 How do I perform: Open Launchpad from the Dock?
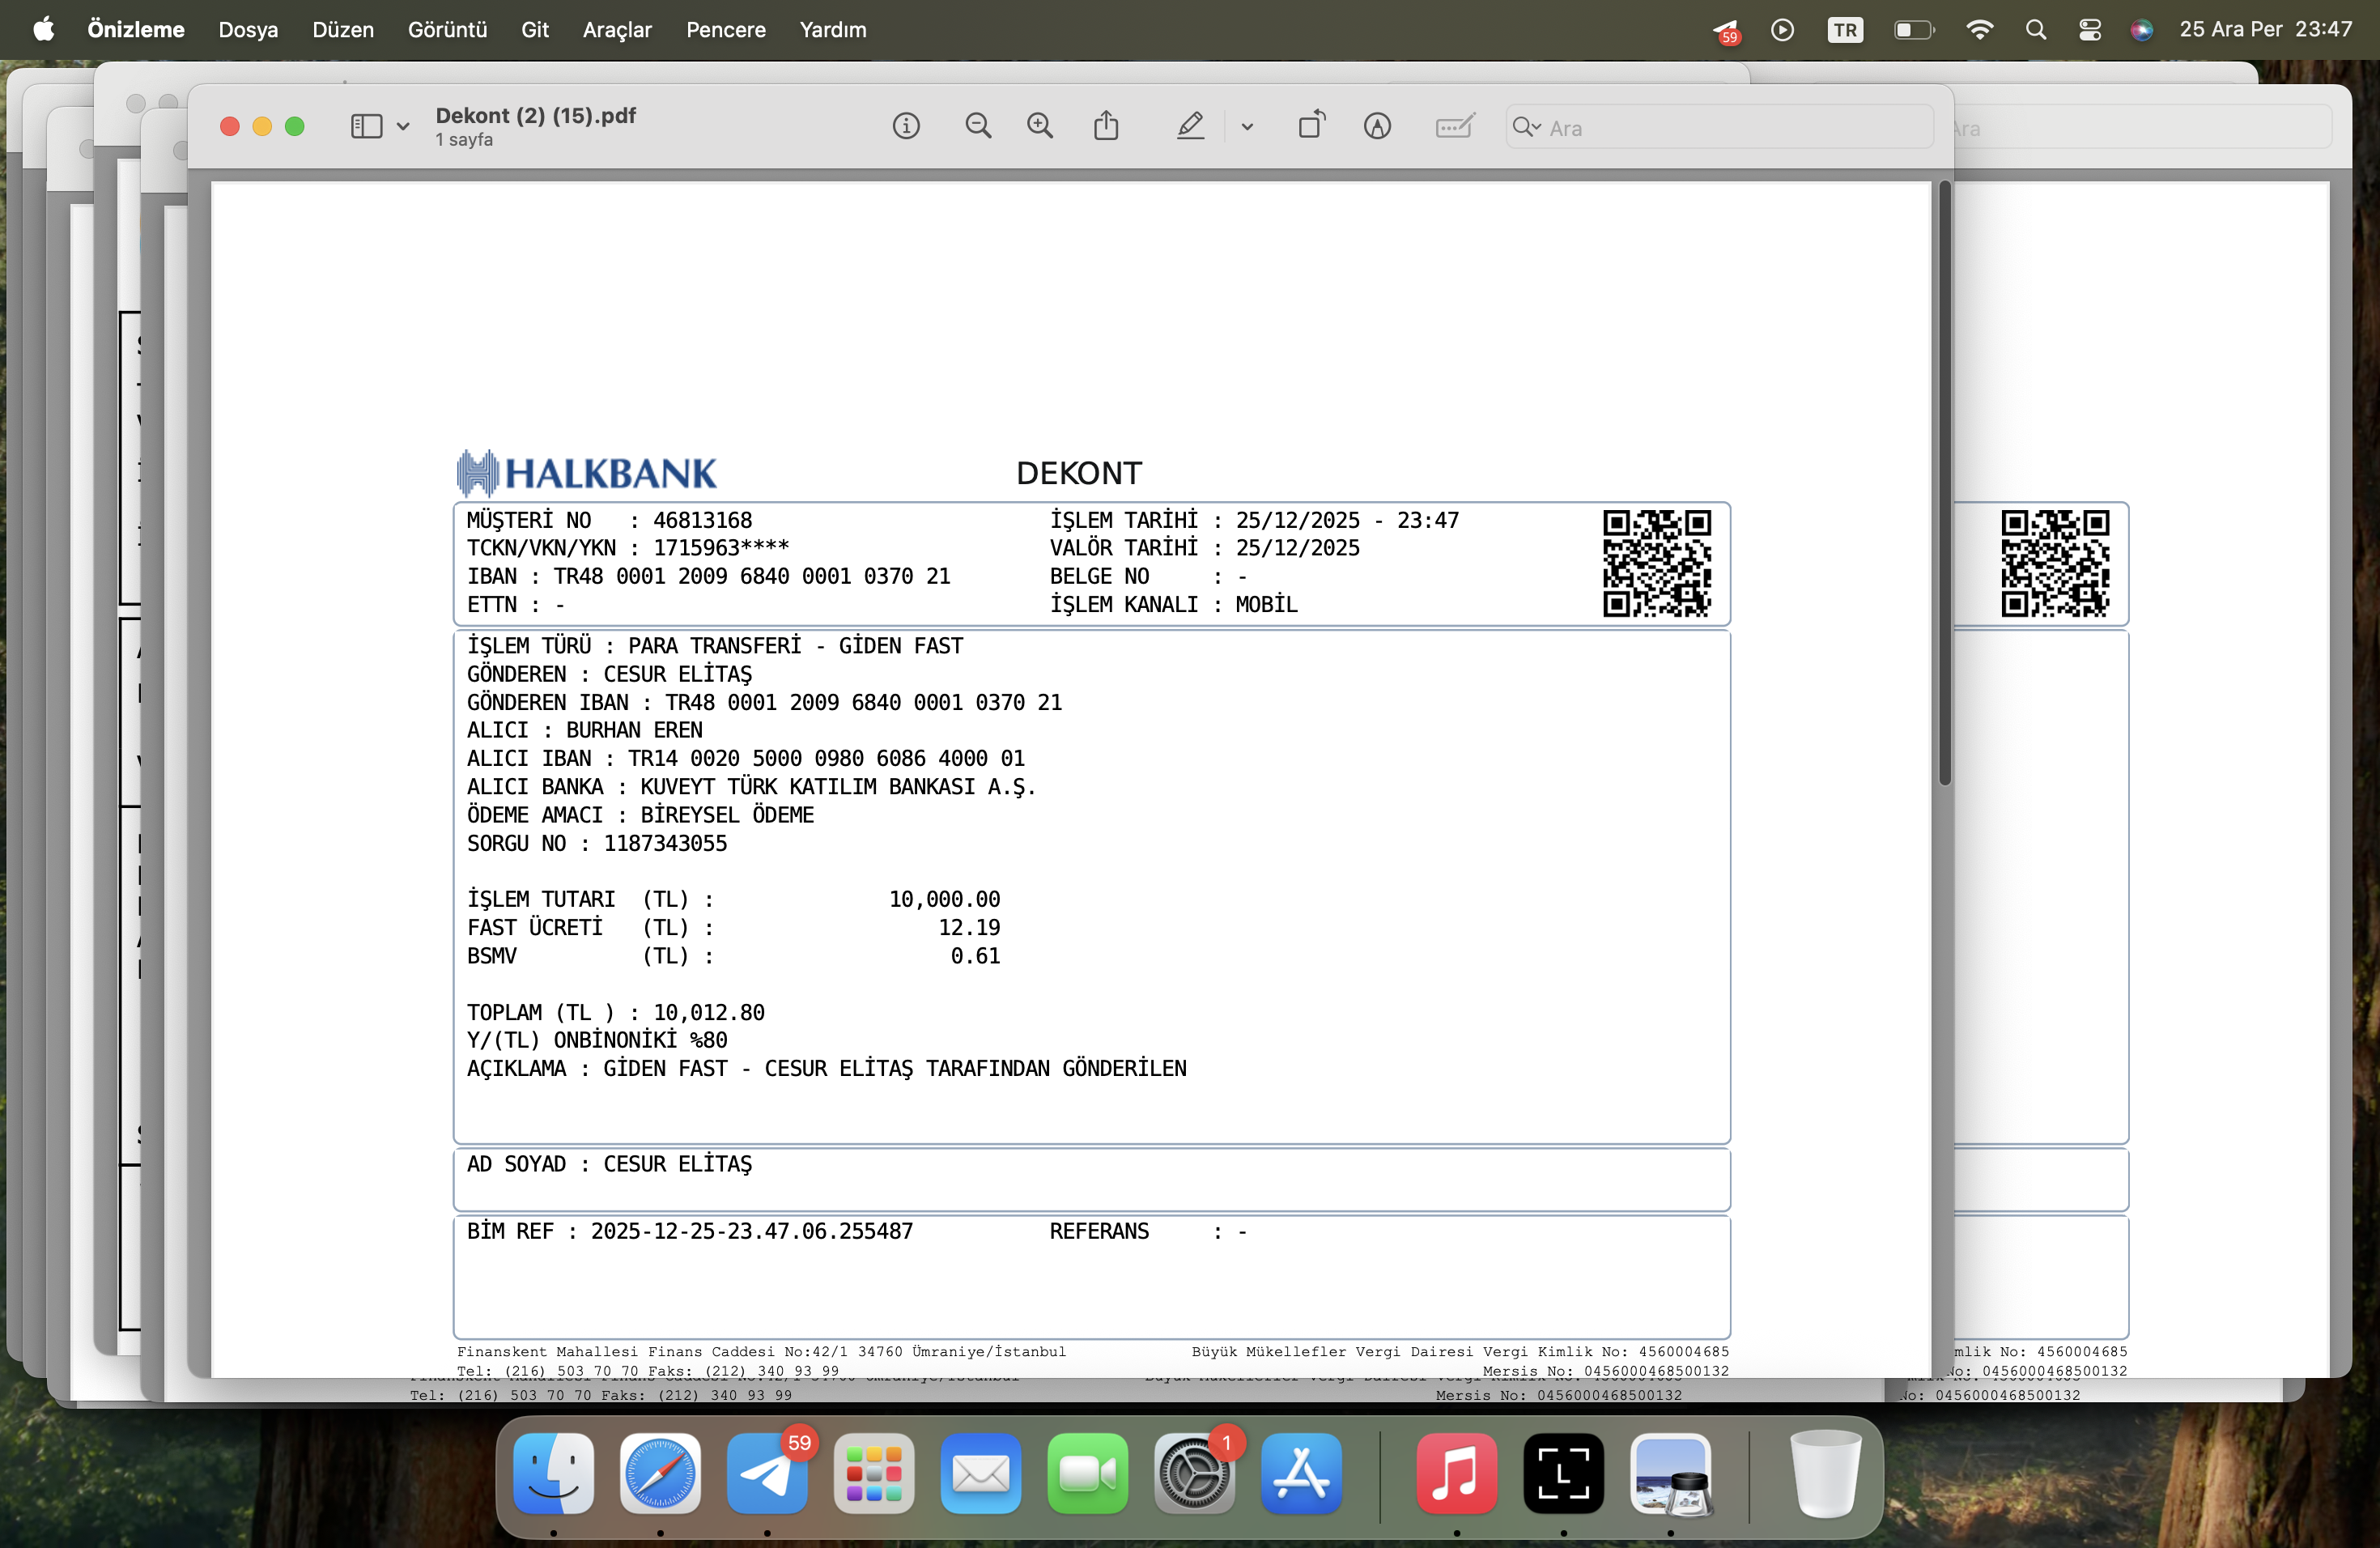(x=874, y=1474)
